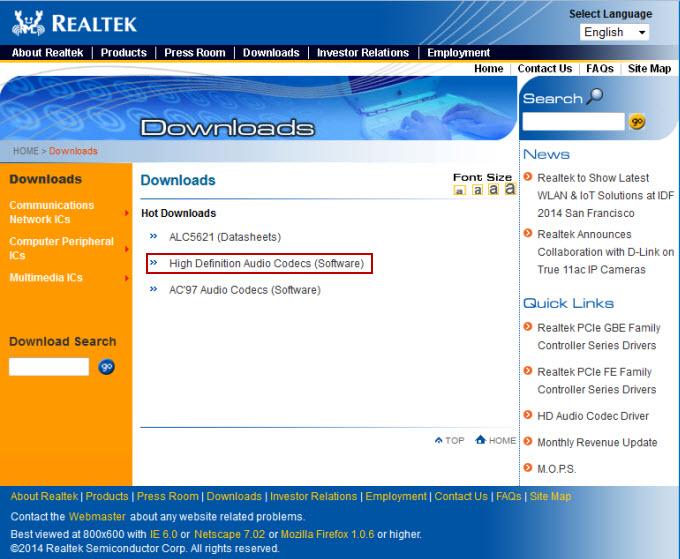This screenshot has width=680, height=559.
Task: Click orange bullet next to Monthly Revenue Update
Action: [528, 441]
